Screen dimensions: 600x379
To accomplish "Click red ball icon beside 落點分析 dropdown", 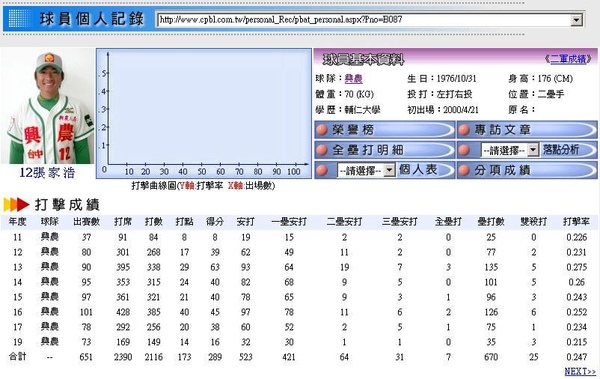I will pyautogui.click(x=465, y=150).
